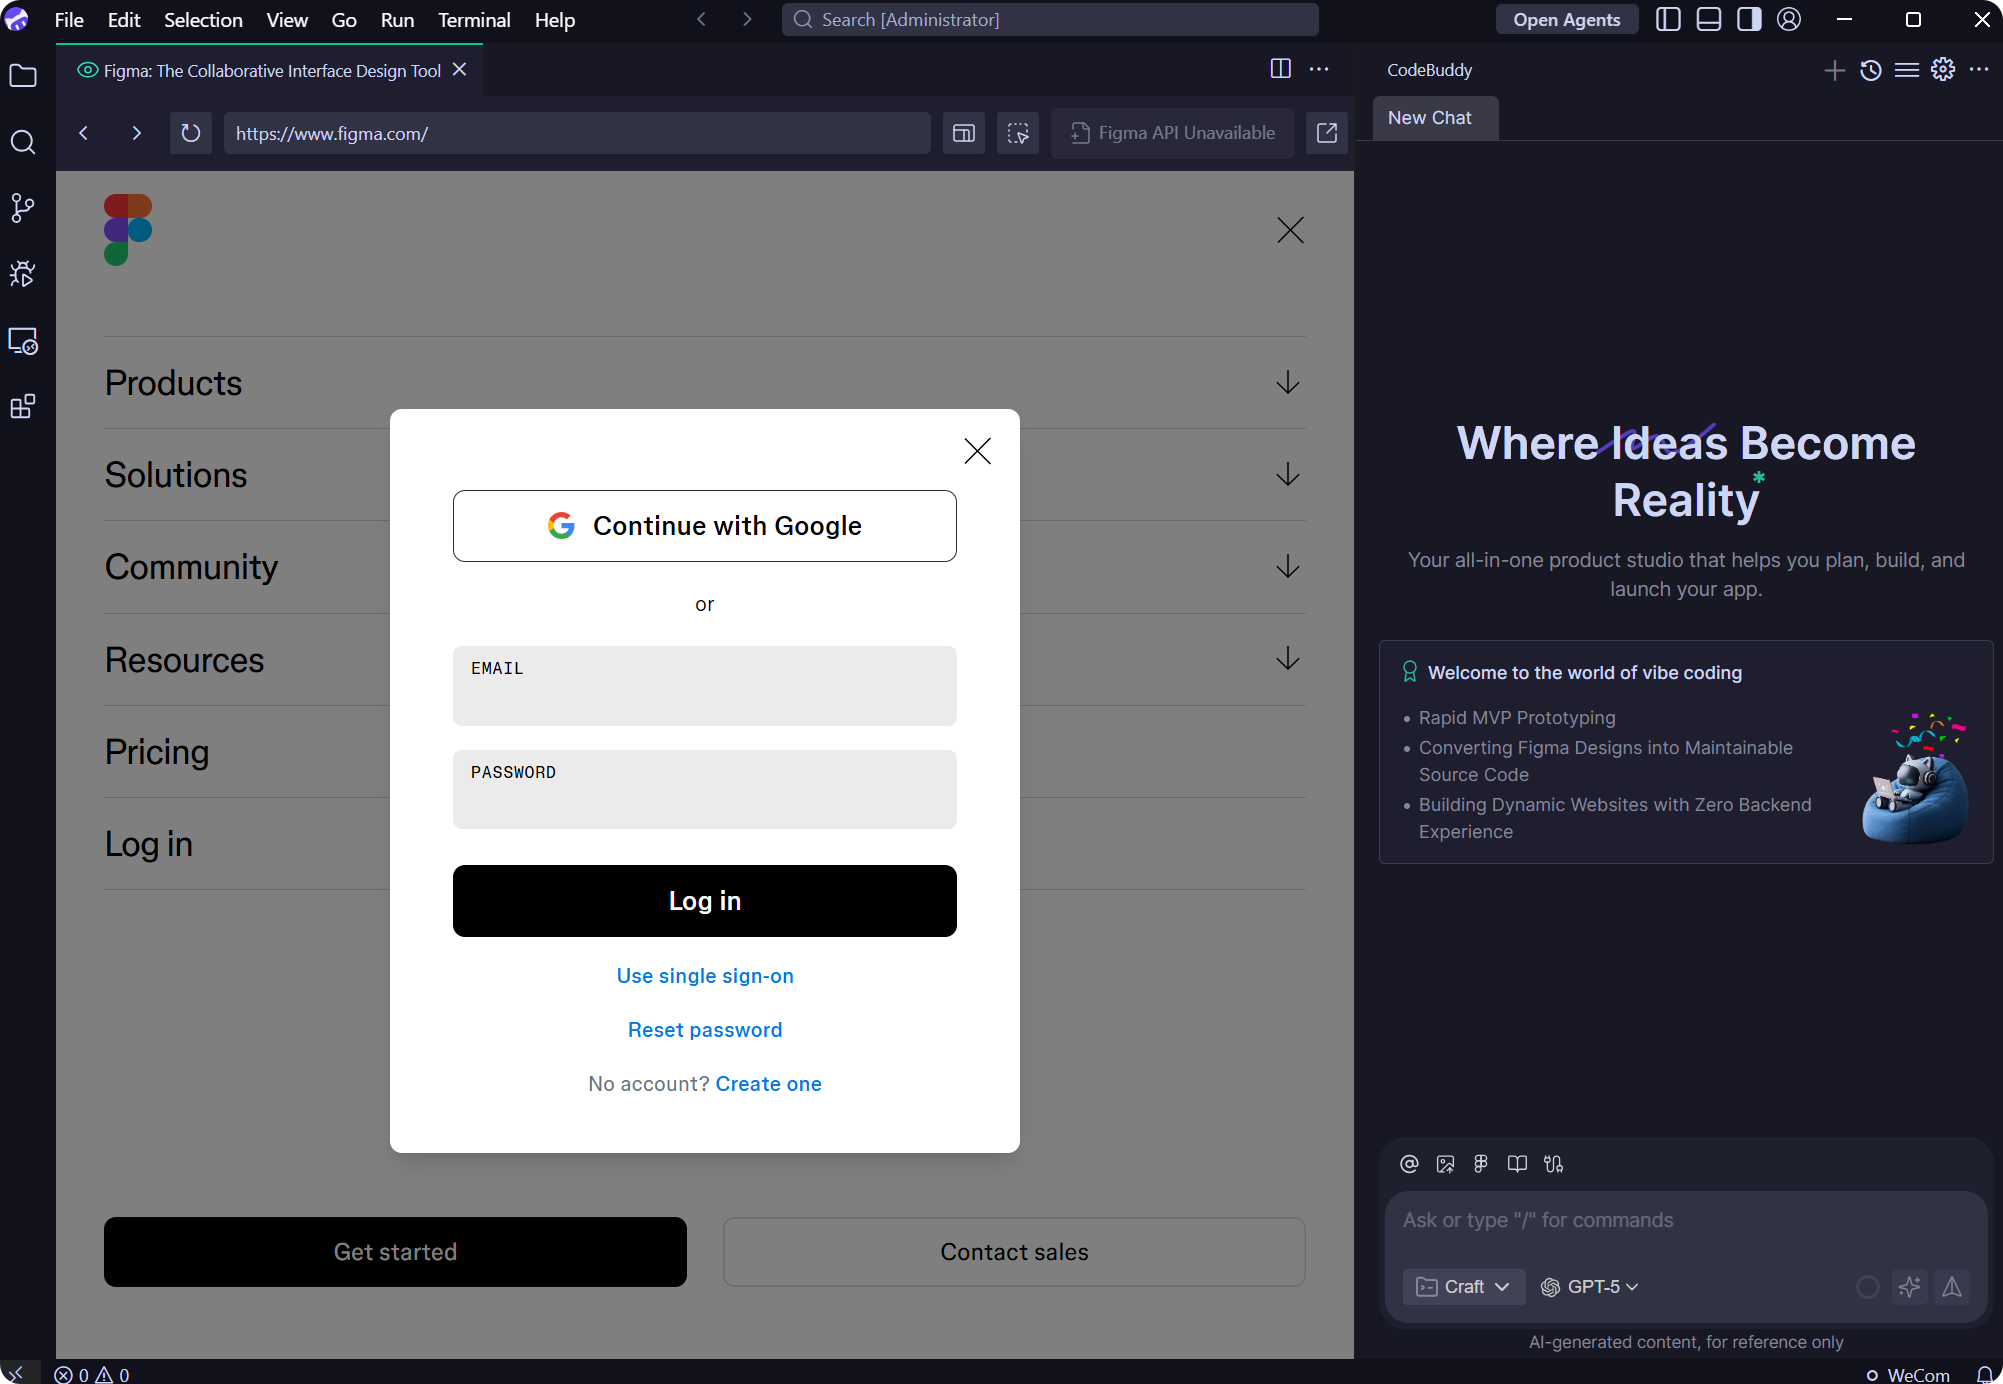Open the Remote Explorer monitor icon

point(23,341)
